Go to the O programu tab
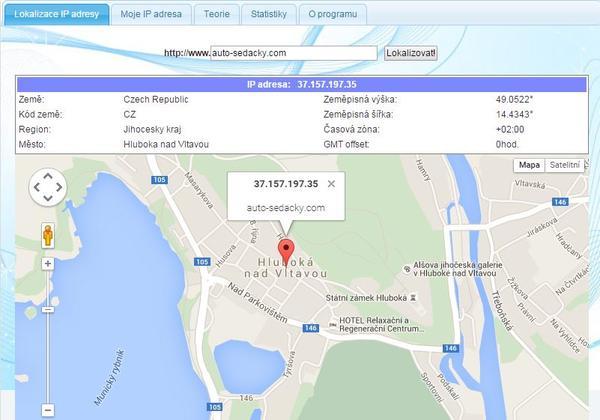Screen dimensions: 600x420 (333, 14)
